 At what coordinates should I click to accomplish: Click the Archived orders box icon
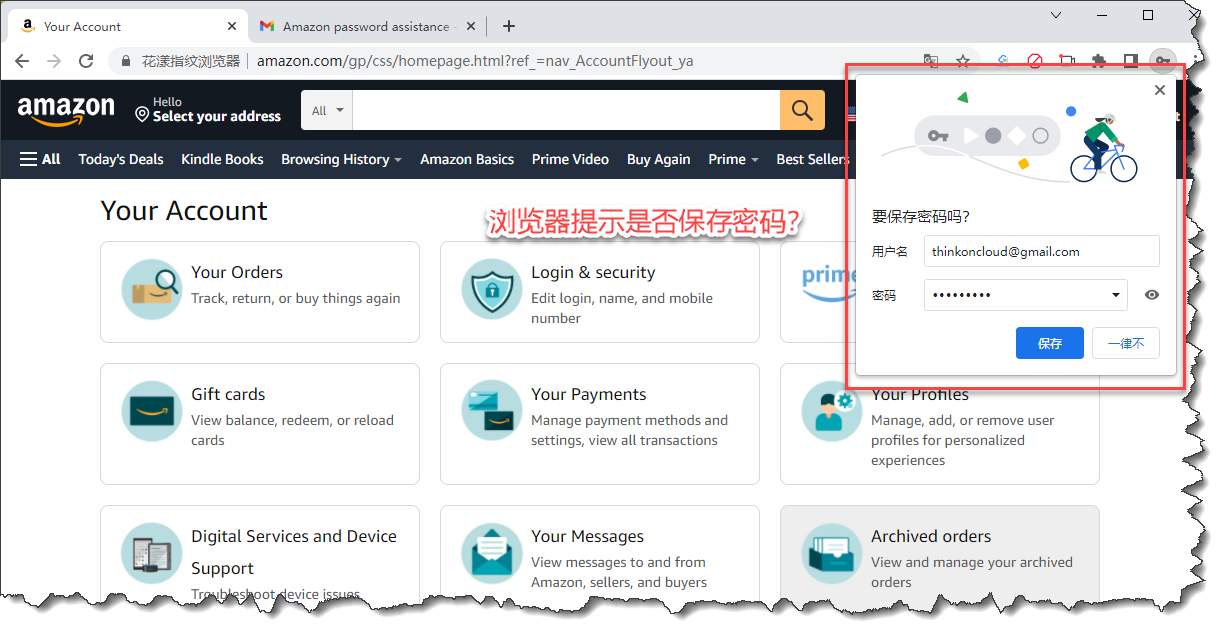tap(832, 552)
